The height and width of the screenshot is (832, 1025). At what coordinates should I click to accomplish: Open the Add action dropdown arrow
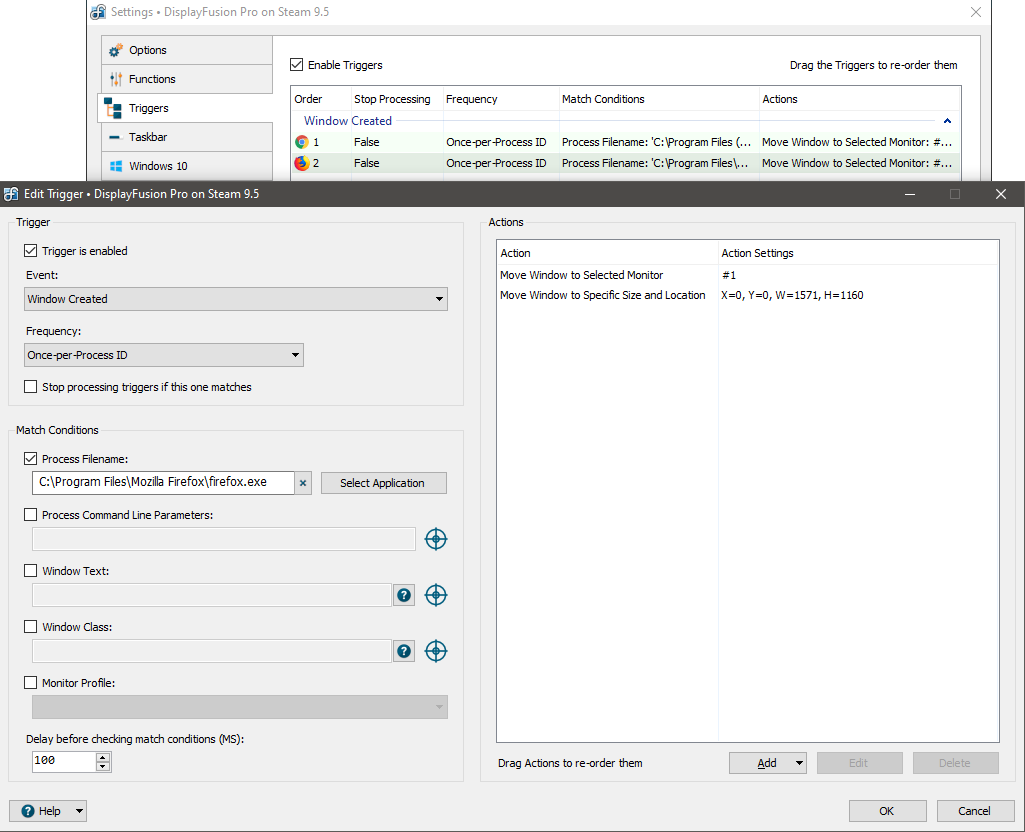[799, 763]
